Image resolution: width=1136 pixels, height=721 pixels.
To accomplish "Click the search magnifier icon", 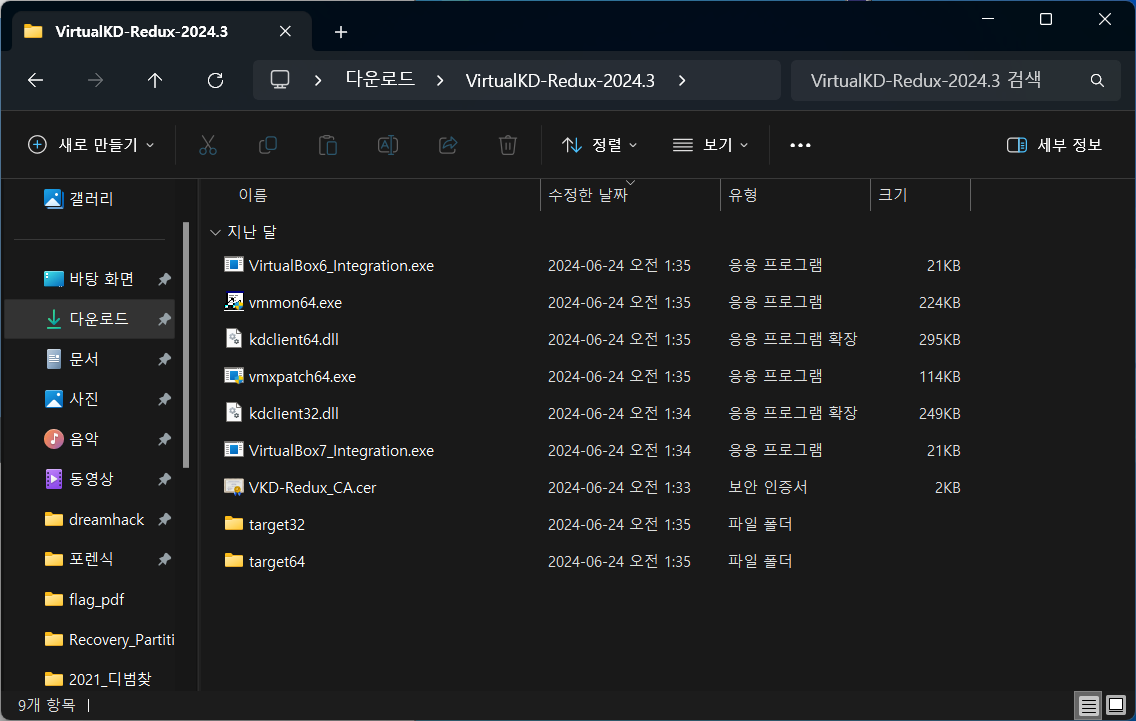I will coord(1098,80).
